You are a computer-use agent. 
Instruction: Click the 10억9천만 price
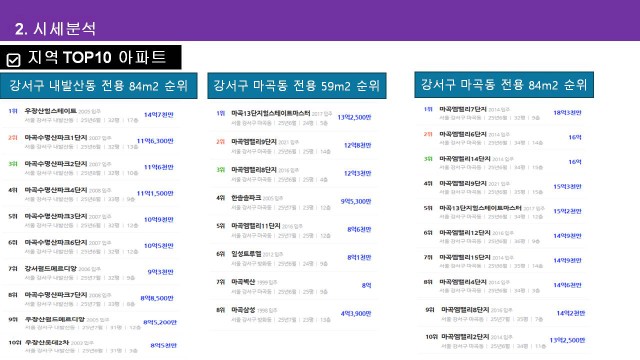pos(159,219)
